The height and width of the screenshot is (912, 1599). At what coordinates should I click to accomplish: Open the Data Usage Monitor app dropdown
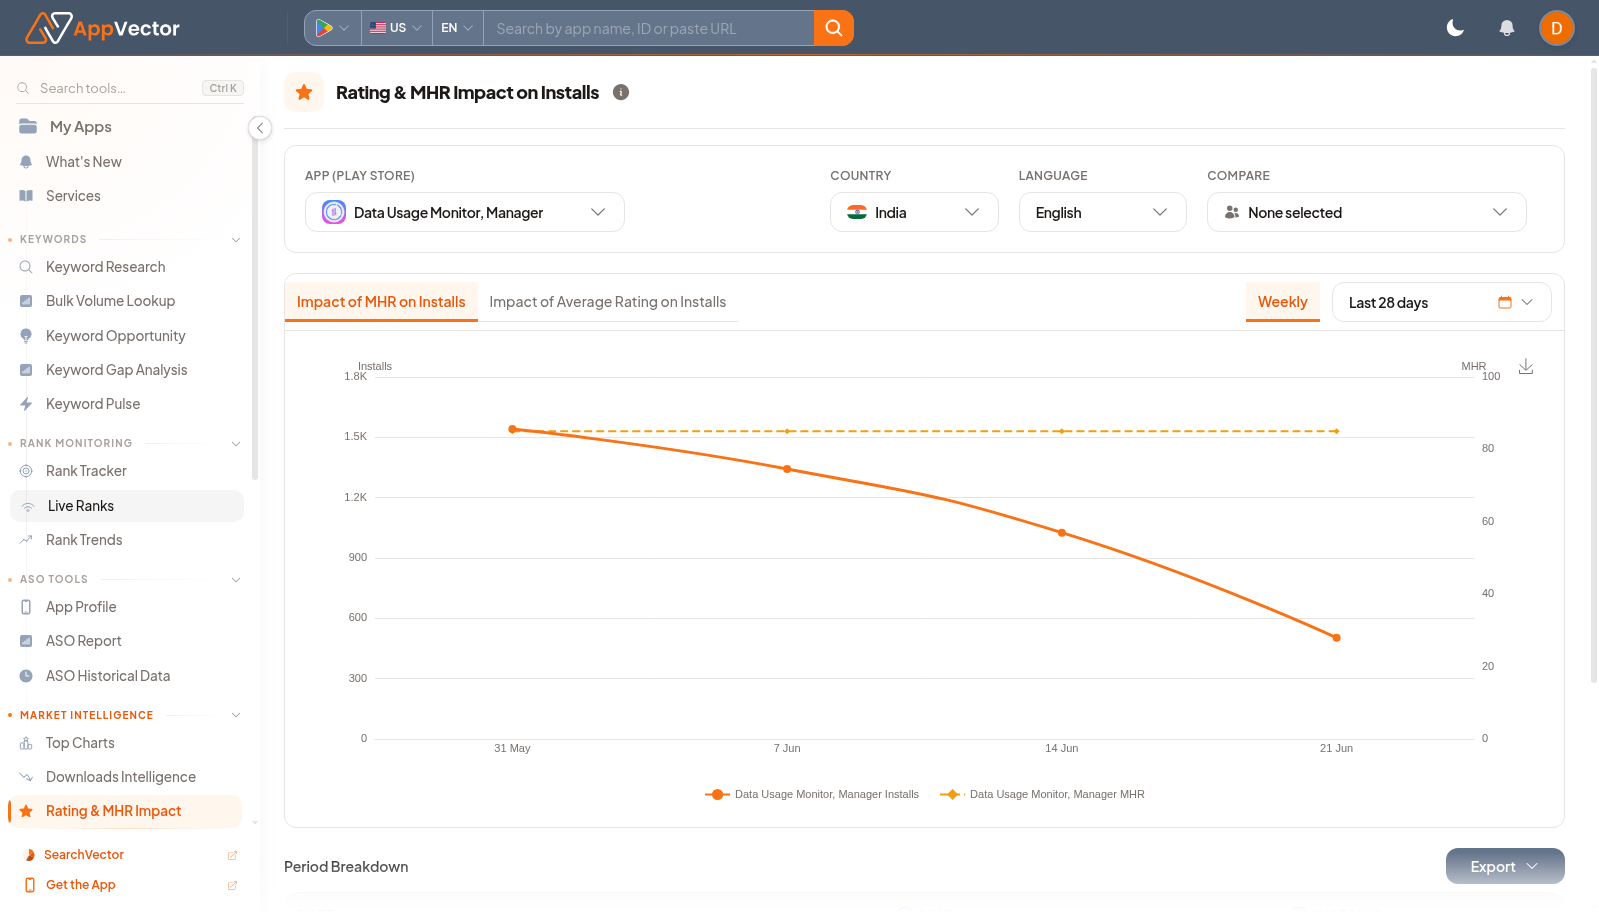coord(465,212)
